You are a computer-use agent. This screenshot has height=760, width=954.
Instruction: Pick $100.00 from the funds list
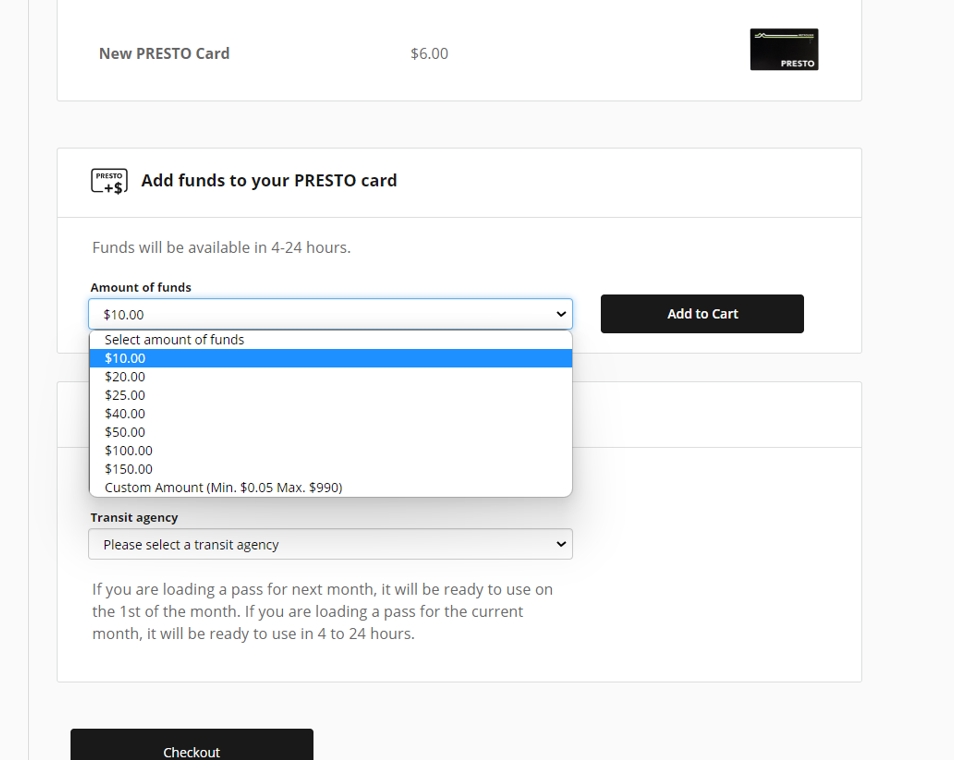[330, 450]
